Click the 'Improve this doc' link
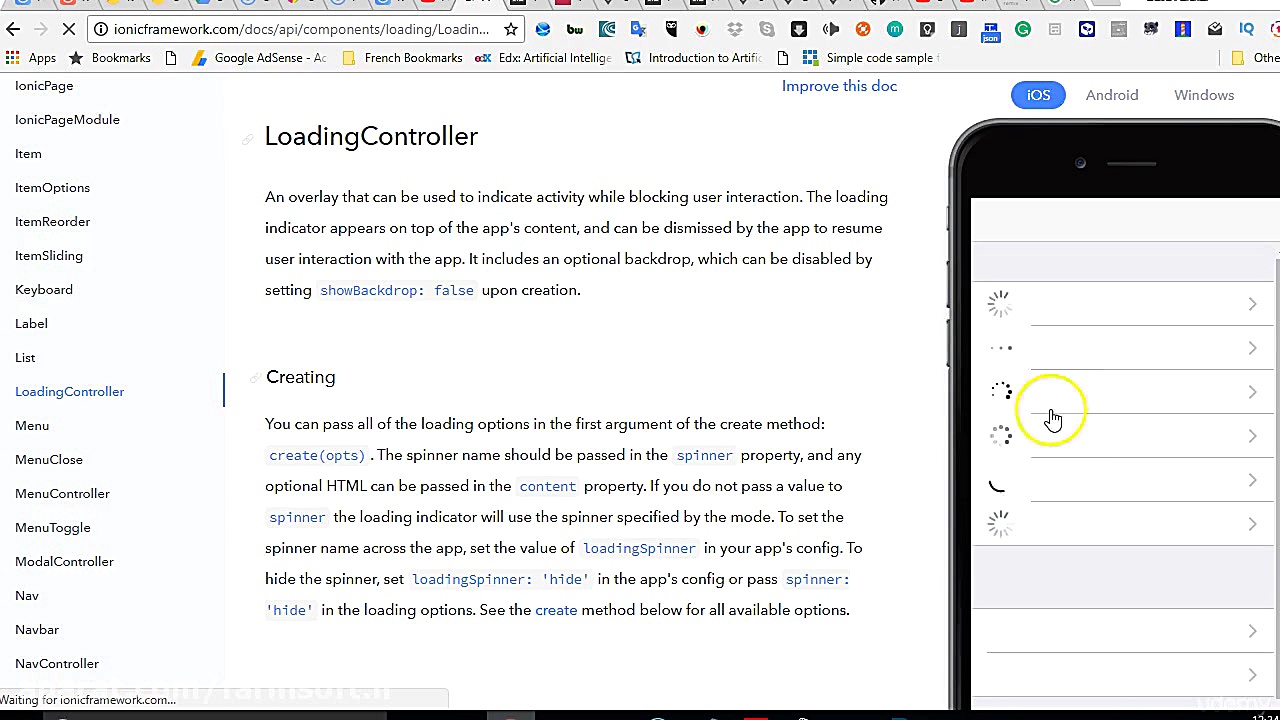This screenshot has height=720, width=1280. (839, 86)
